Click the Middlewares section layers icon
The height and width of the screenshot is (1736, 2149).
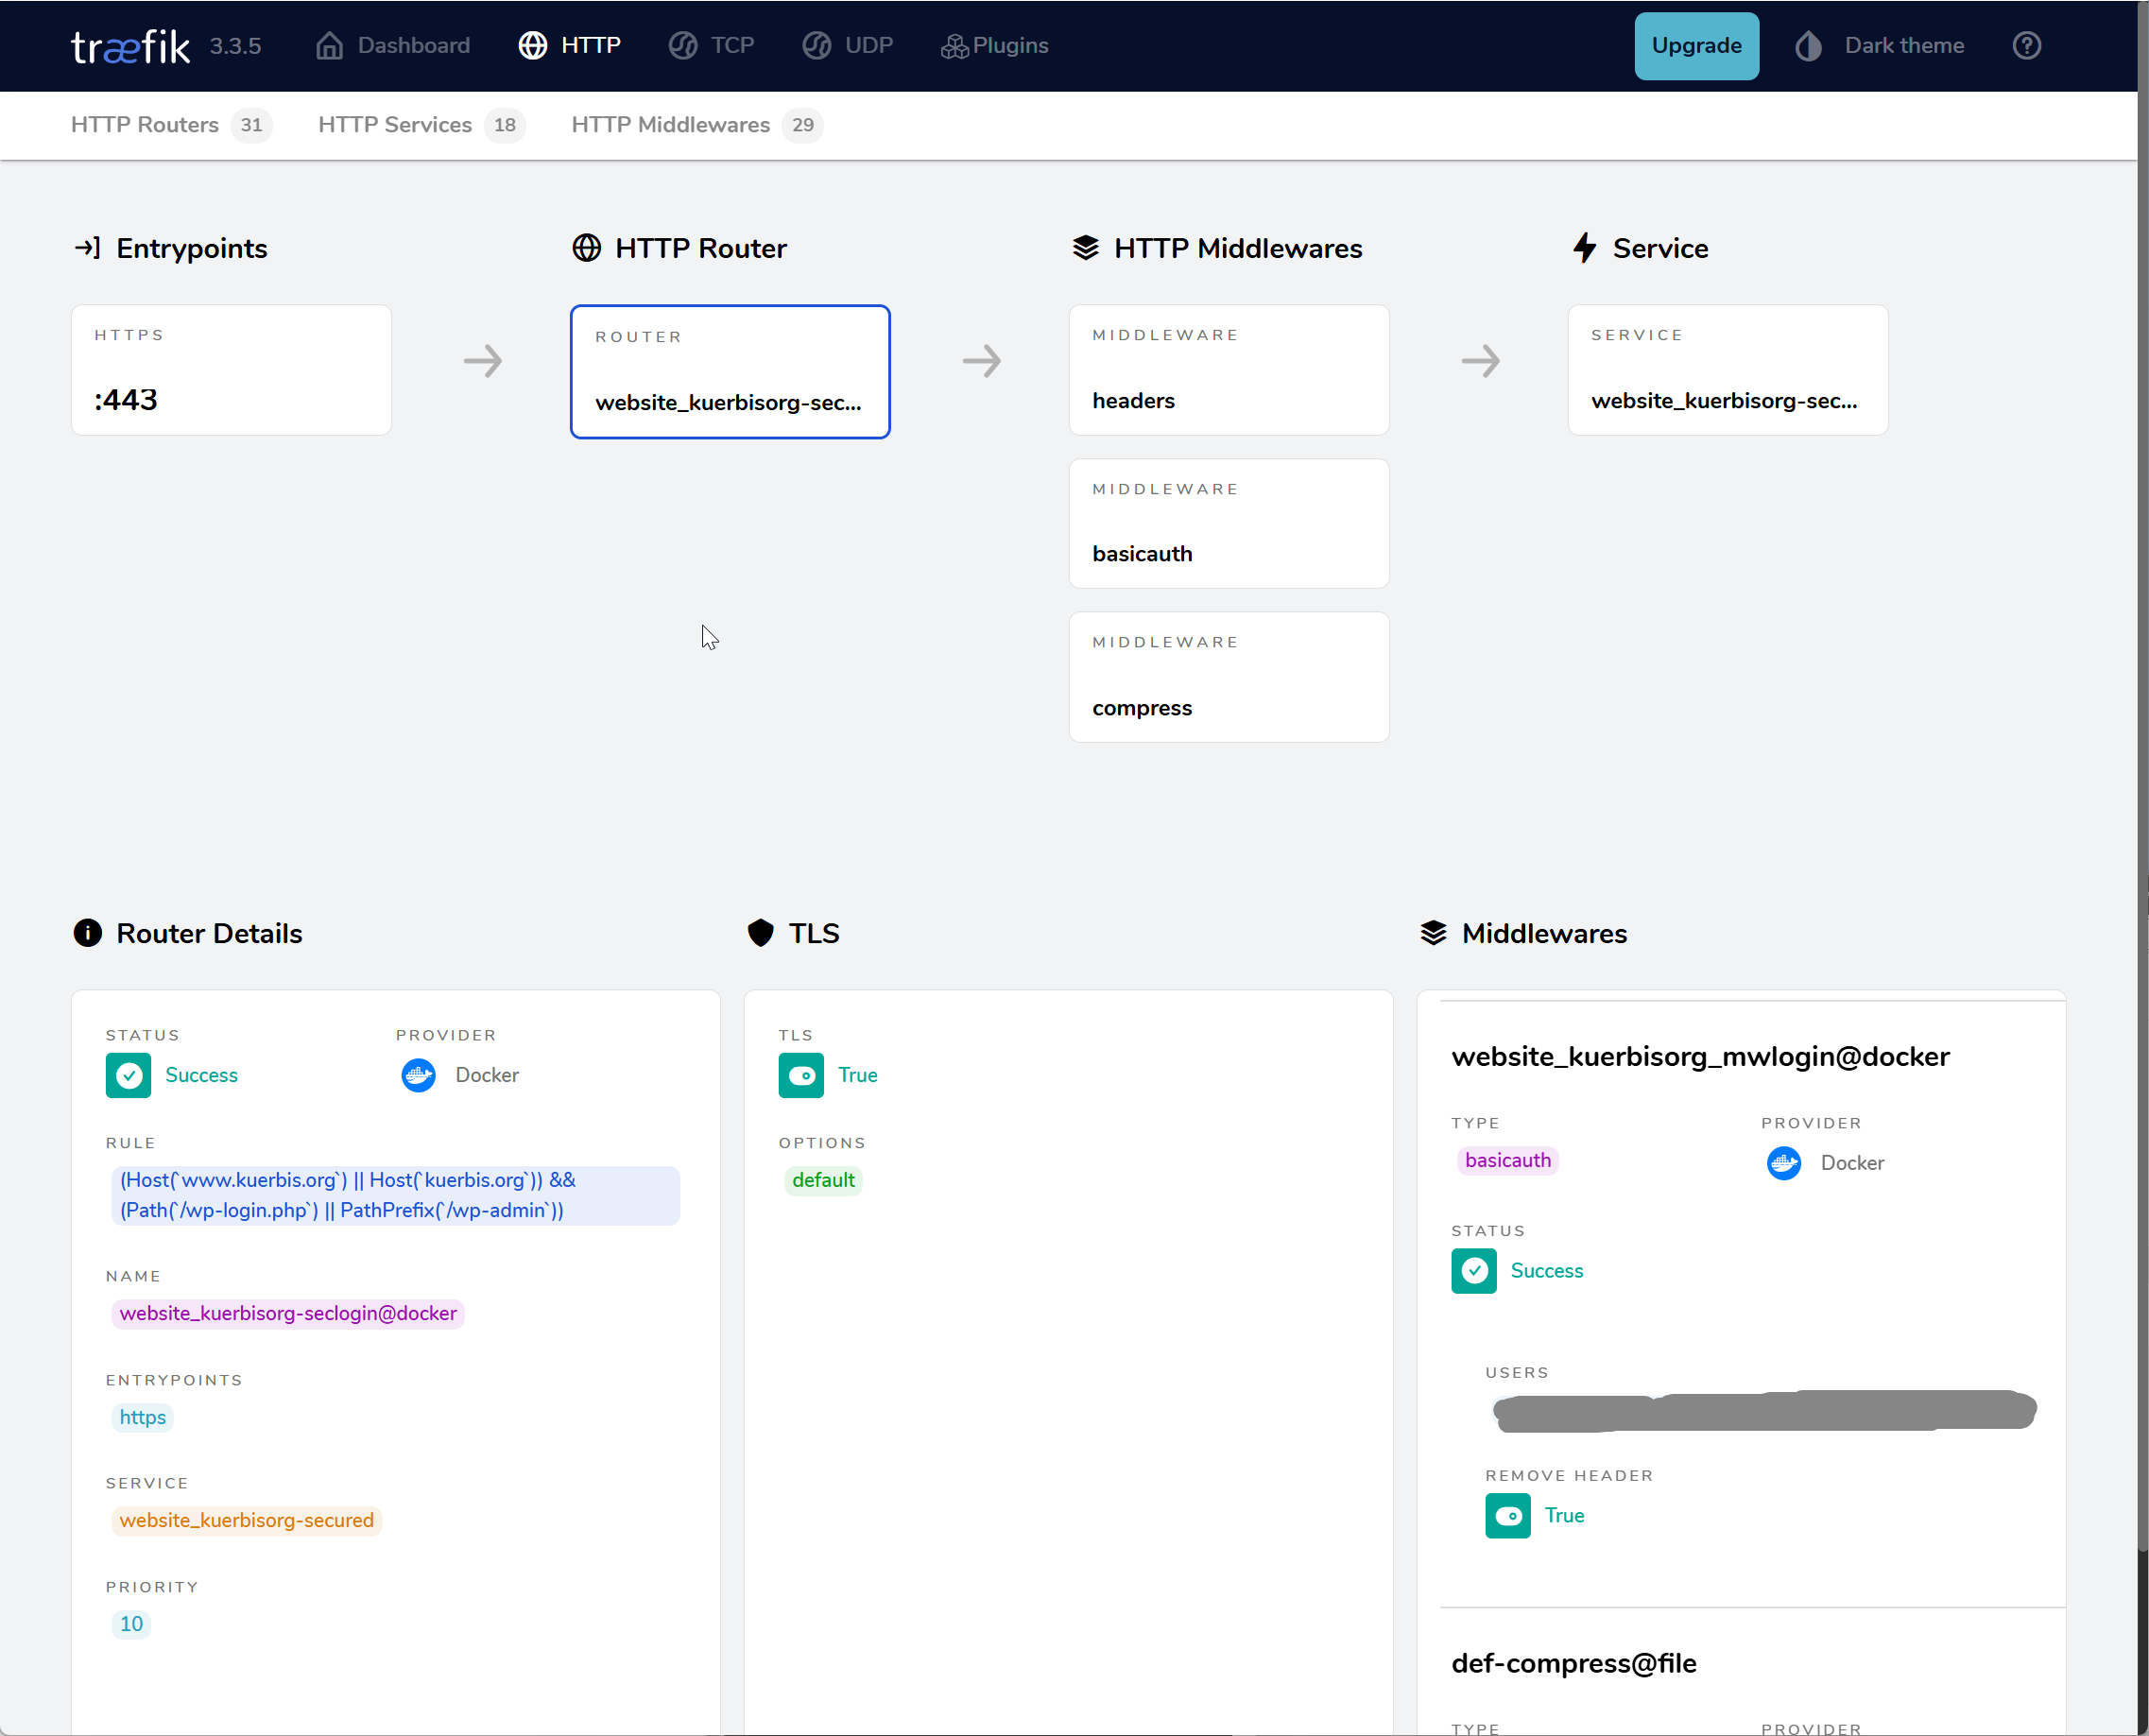tap(1434, 933)
